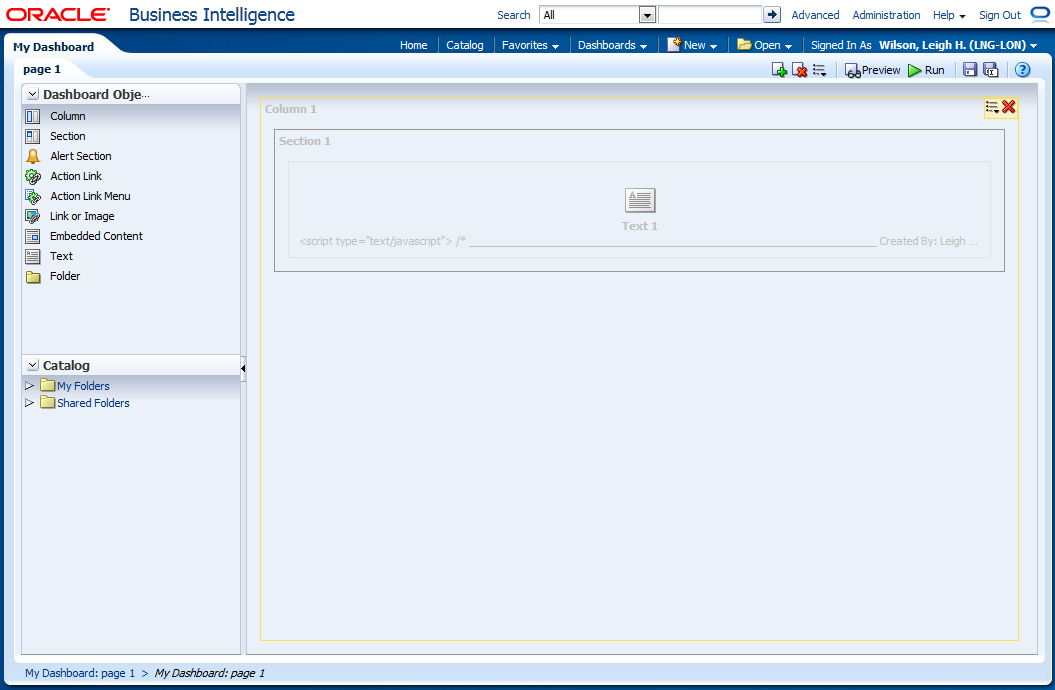Delete Column 1 with the red X
Screen dimensions: 1055x690
pyautogui.click(x=1009, y=107)
